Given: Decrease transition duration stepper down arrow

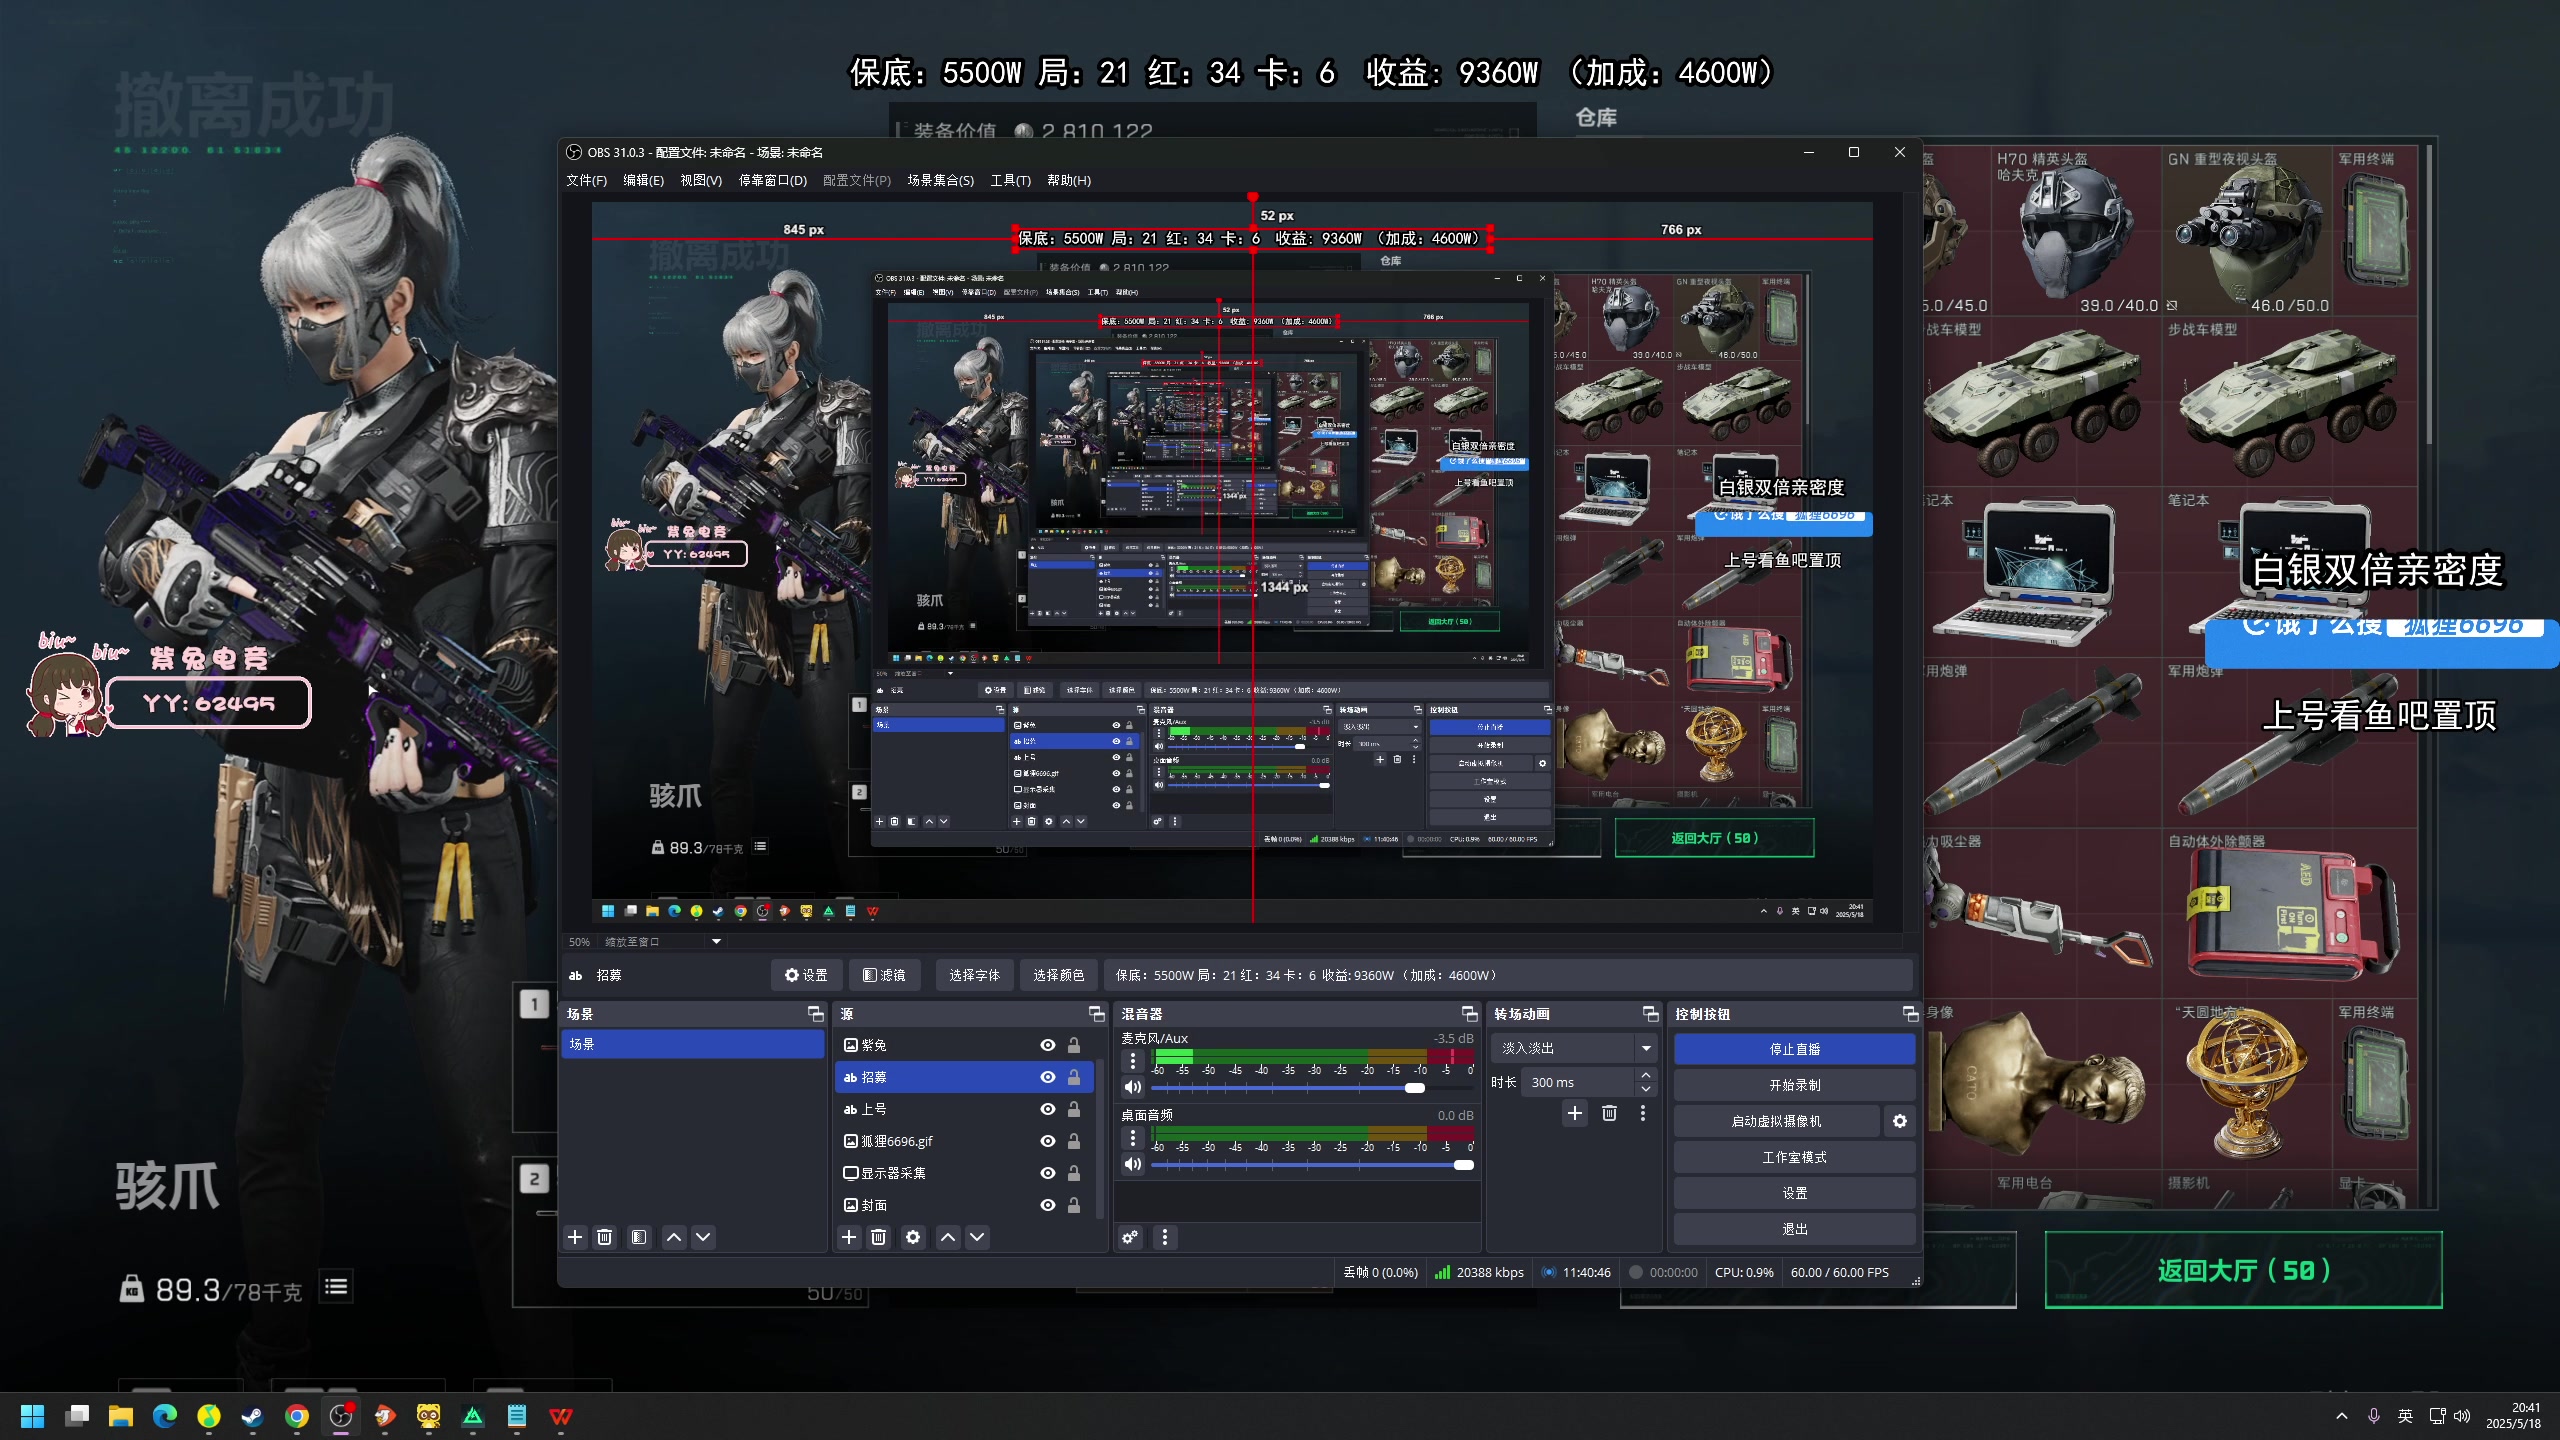Looking at the screenshot, I should pos(1646,1089).
